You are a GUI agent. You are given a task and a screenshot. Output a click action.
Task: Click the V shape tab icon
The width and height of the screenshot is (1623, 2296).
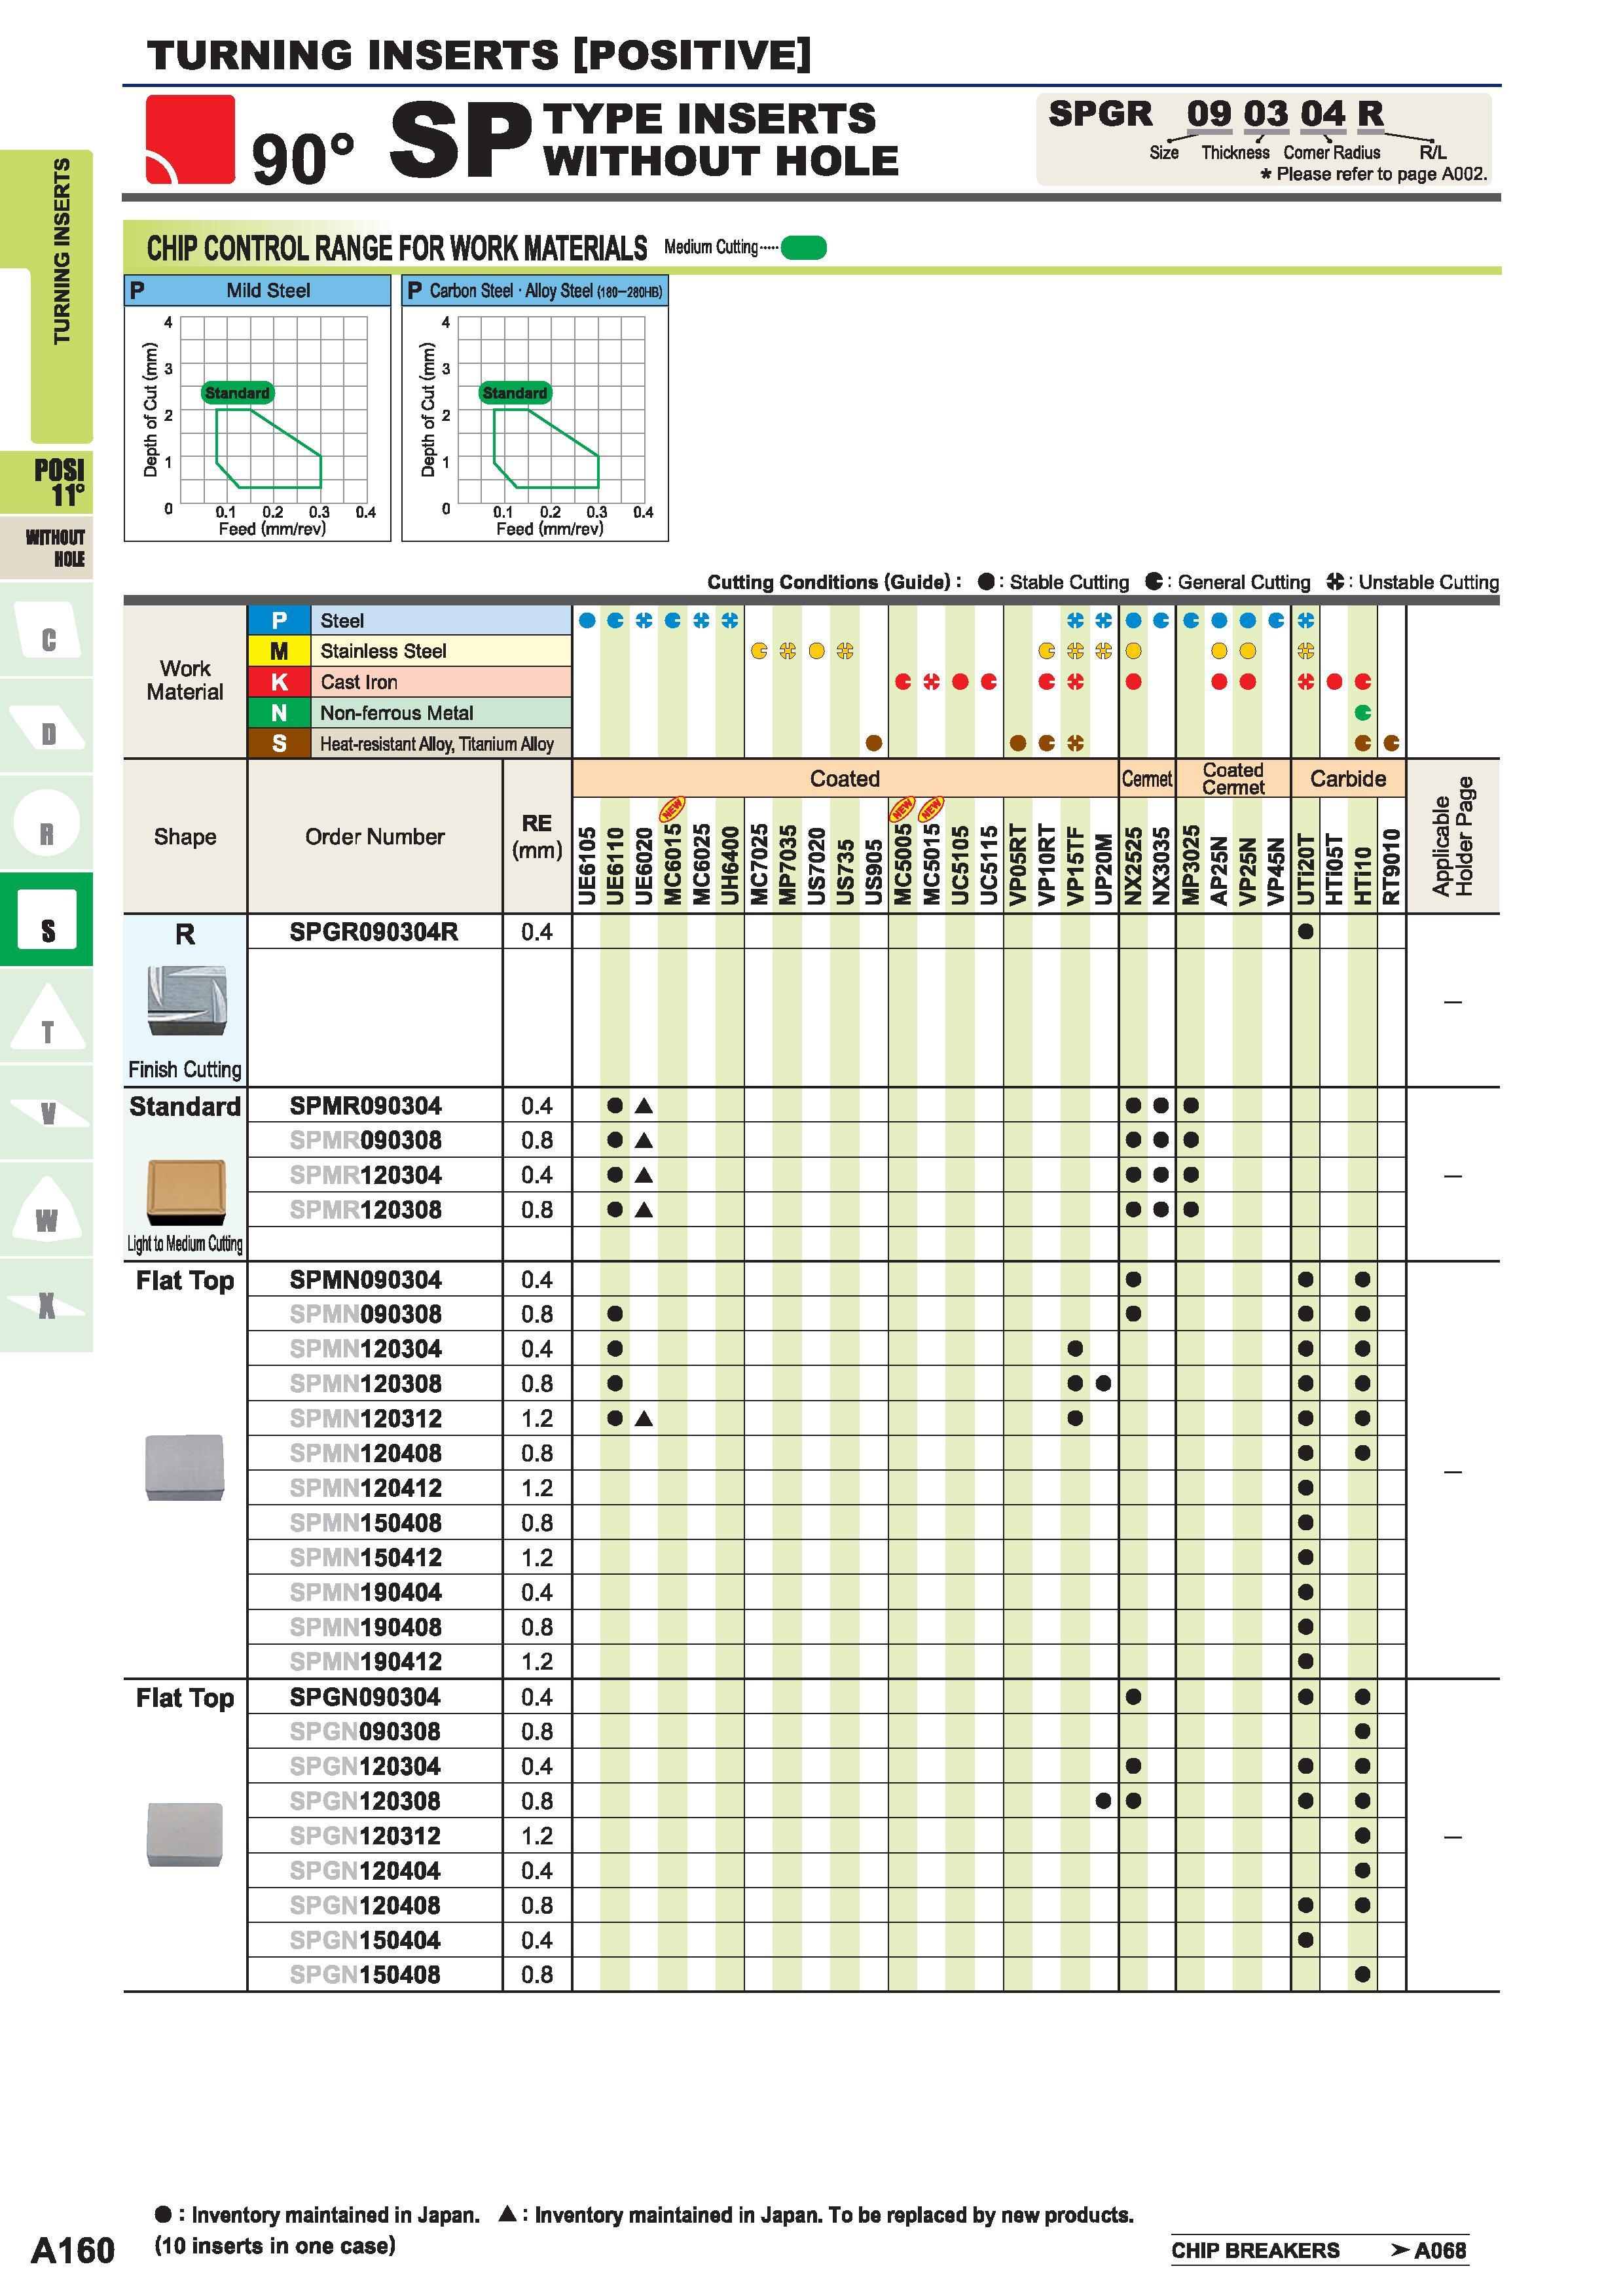48,1112
